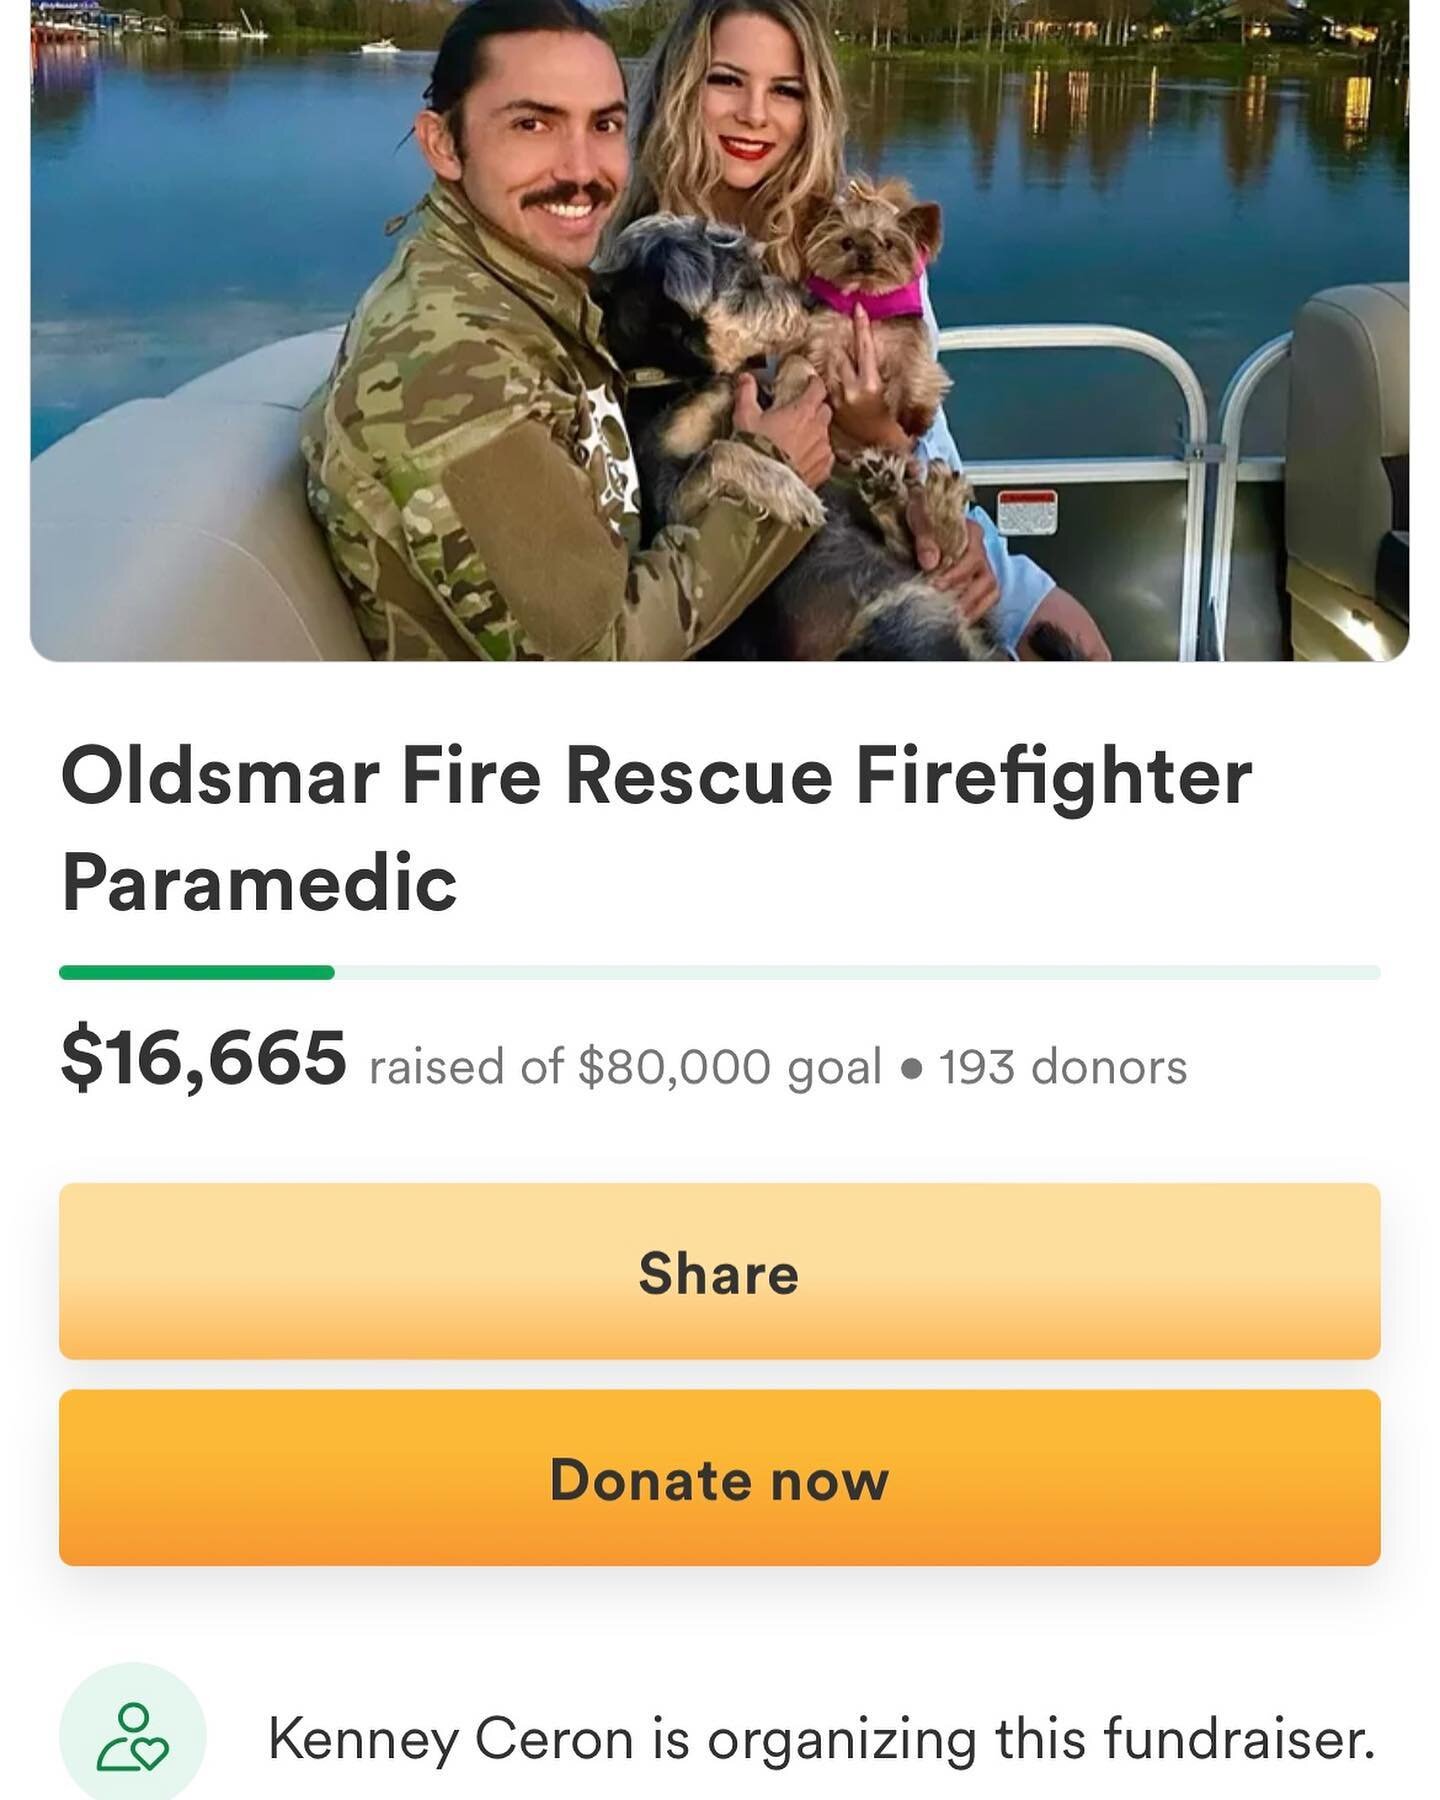Select the word Paramedic in the title
This screenshot has width=1440, height=1800.
(x=259, y=883)
